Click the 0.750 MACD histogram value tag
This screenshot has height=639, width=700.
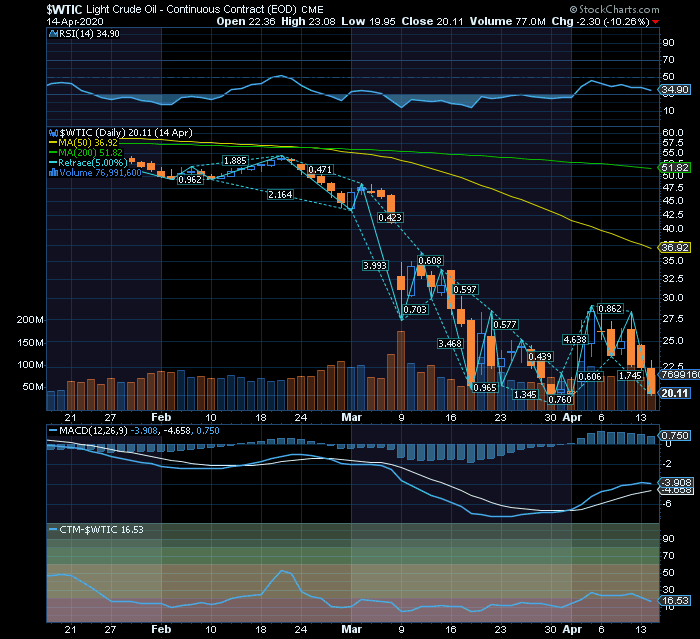click(675, 436)
